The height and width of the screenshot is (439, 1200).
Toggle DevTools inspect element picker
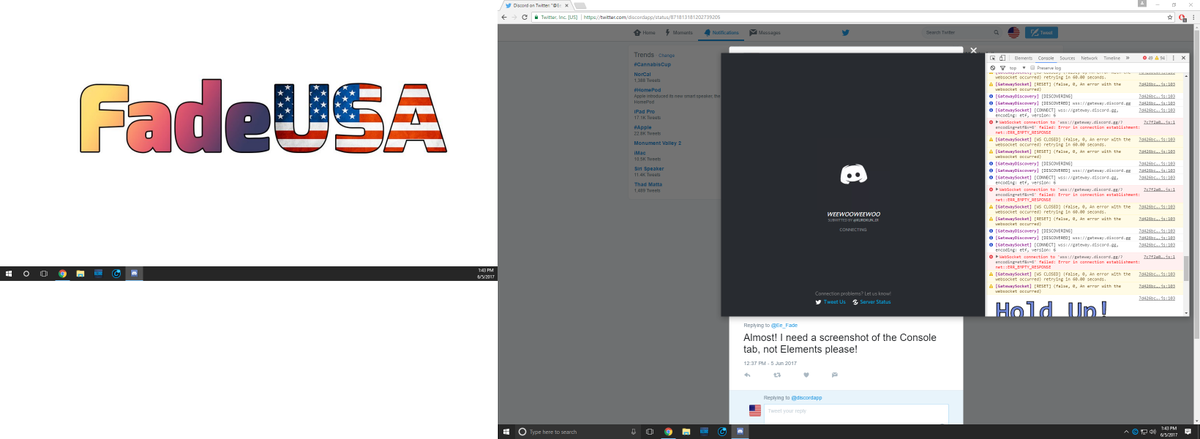click(993, 58)
